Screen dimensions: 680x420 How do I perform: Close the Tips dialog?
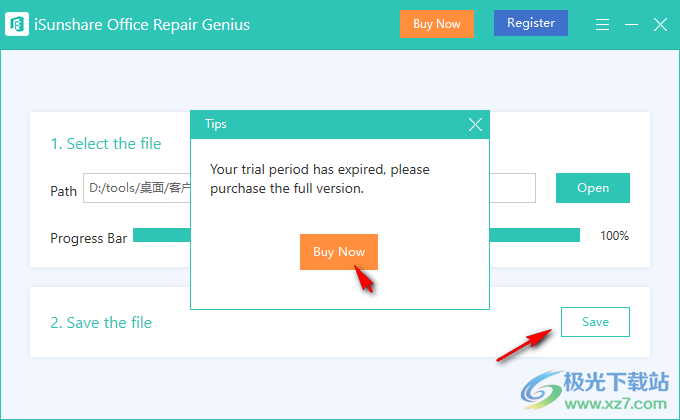(475, 125)
